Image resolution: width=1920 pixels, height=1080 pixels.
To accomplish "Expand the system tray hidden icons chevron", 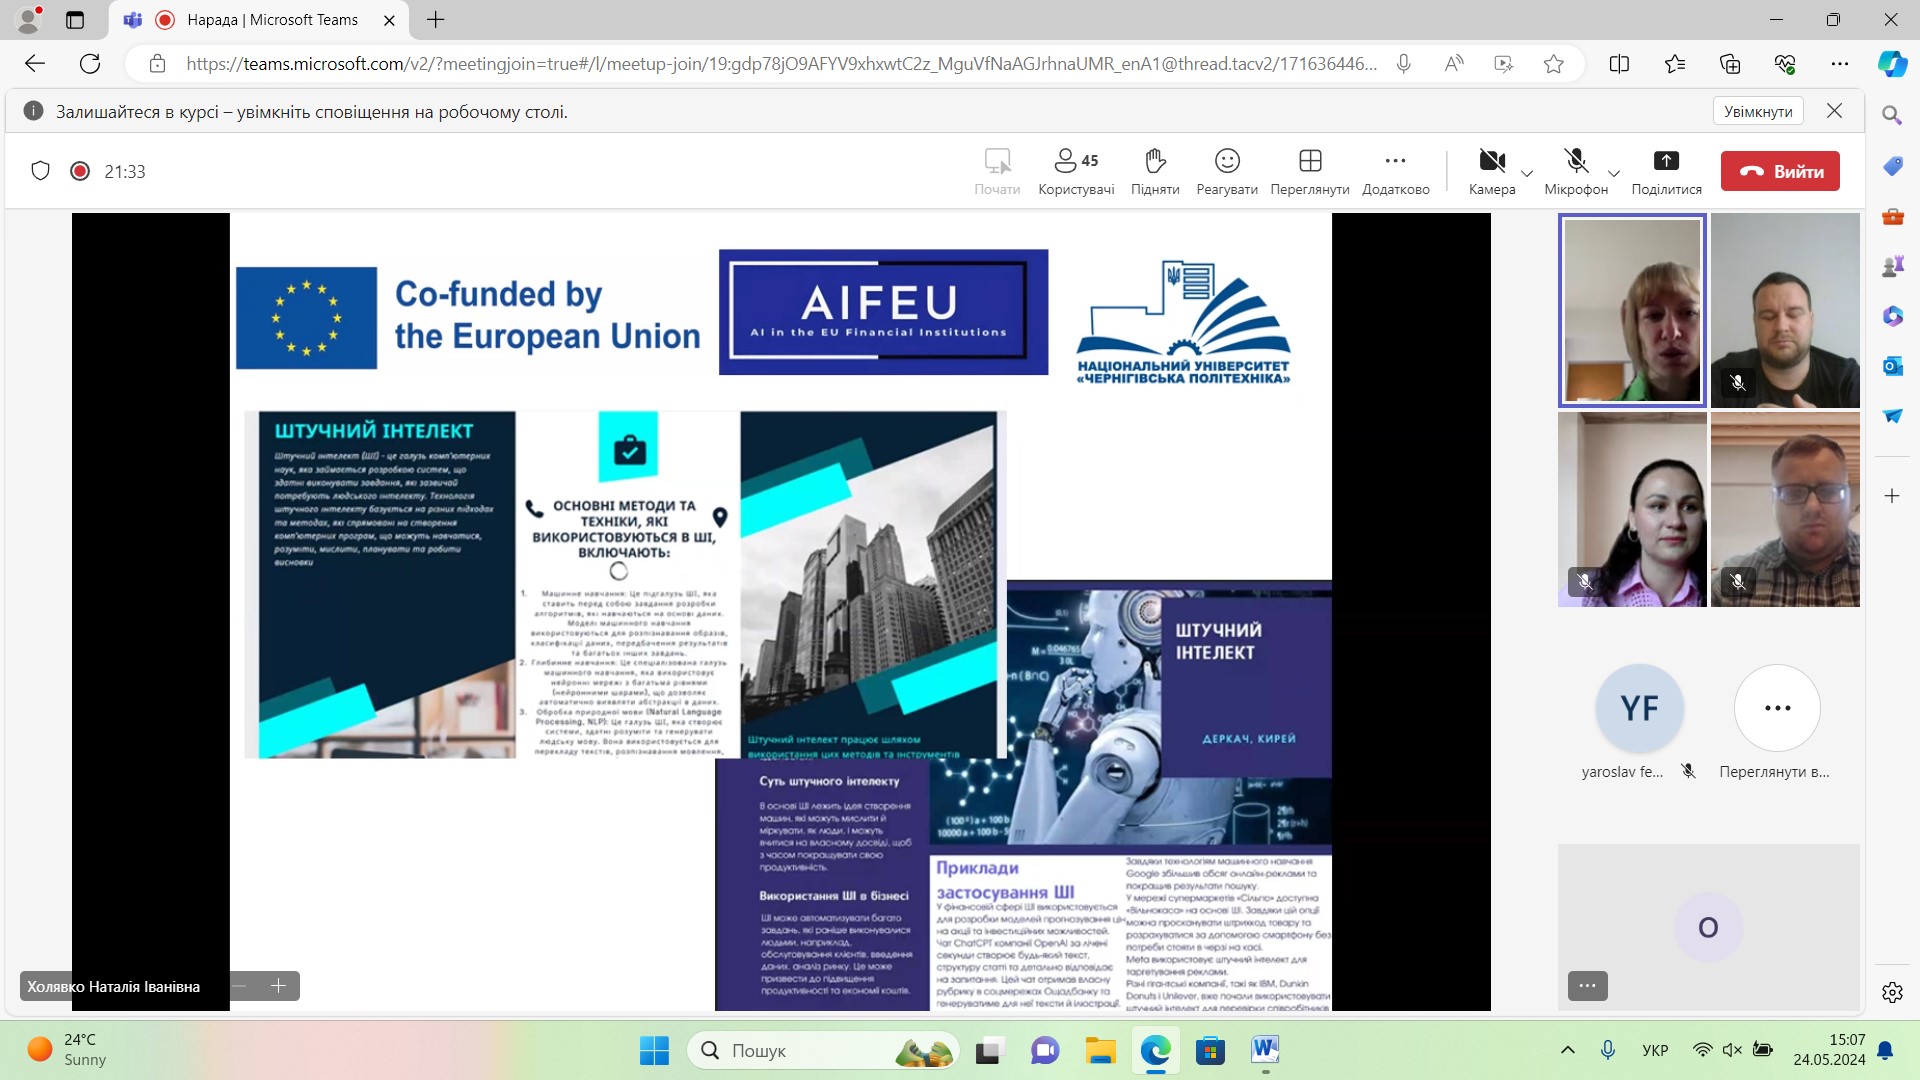I will pos(1567,1050).
